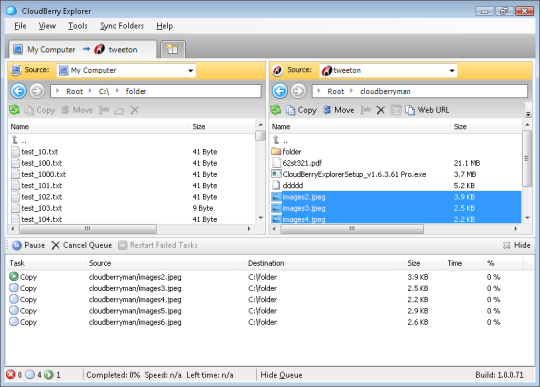Open right toolbar overflow chevron
Image resolution: width=540 pixels, height=387 pixels.
pos(528,114)
